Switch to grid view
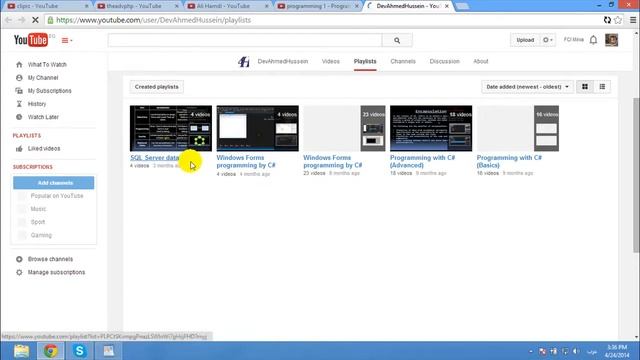 (585, 87)
